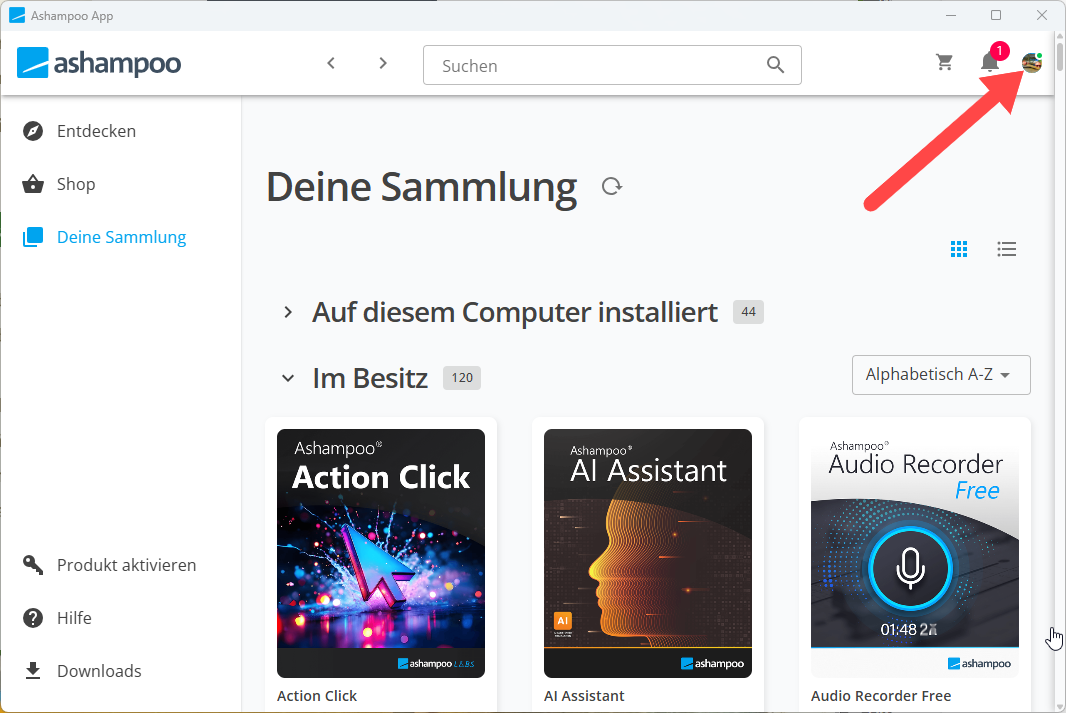Screen dimensions: 1066x713
Task: Click the collection icon beside Deine Sammlung
Action: point(33,237)
